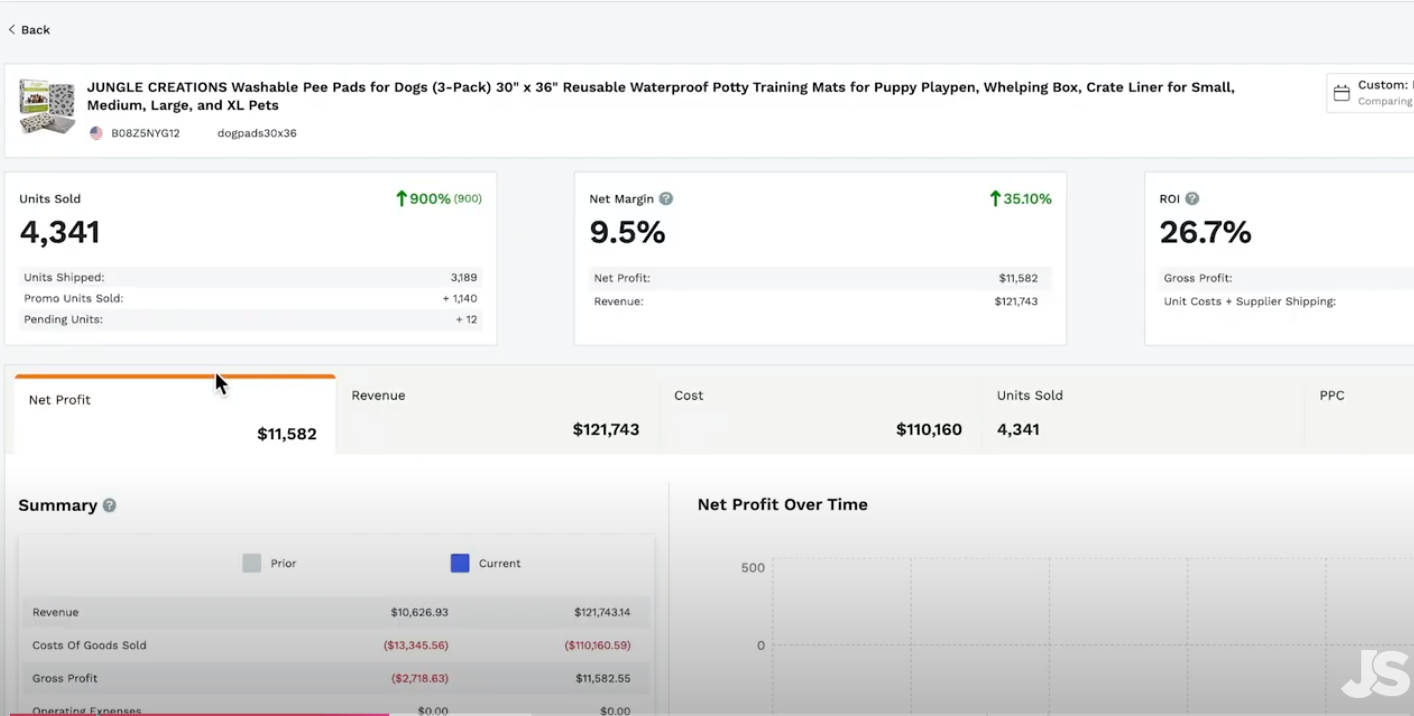The width and height of the screenshot is (1414, 716).
Task: Click Net Profit $11,582 in Net Margin card
Action: [x=1018, y=278]
